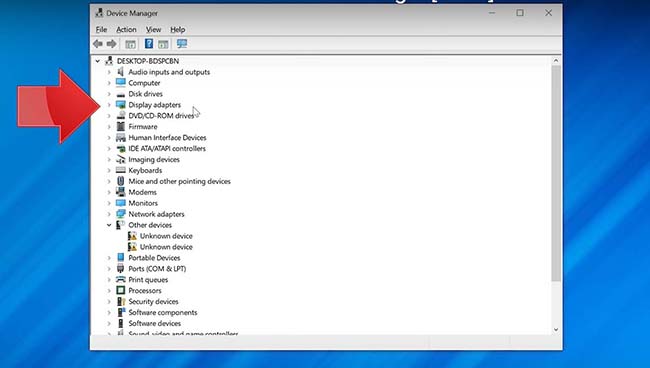Viewport: 650px width, 368px height.
Task: Click the Portable Devices icon
Action: click(x=121, y=257)
